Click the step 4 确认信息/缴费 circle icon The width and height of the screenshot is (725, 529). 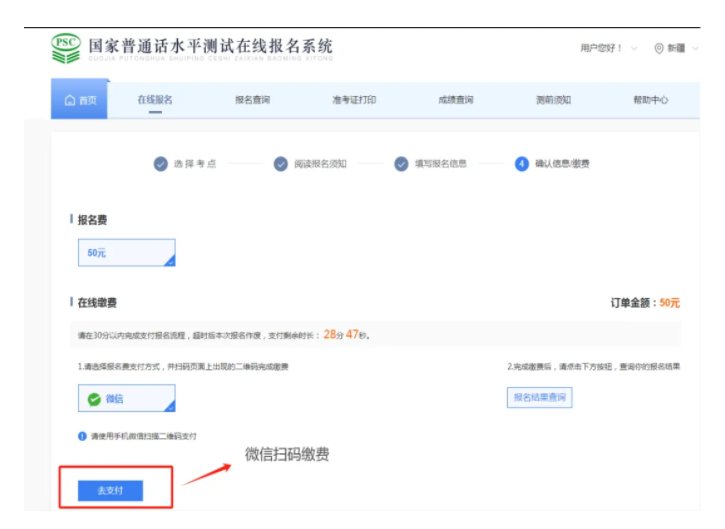pyautogui.click(x=521, y=164)
